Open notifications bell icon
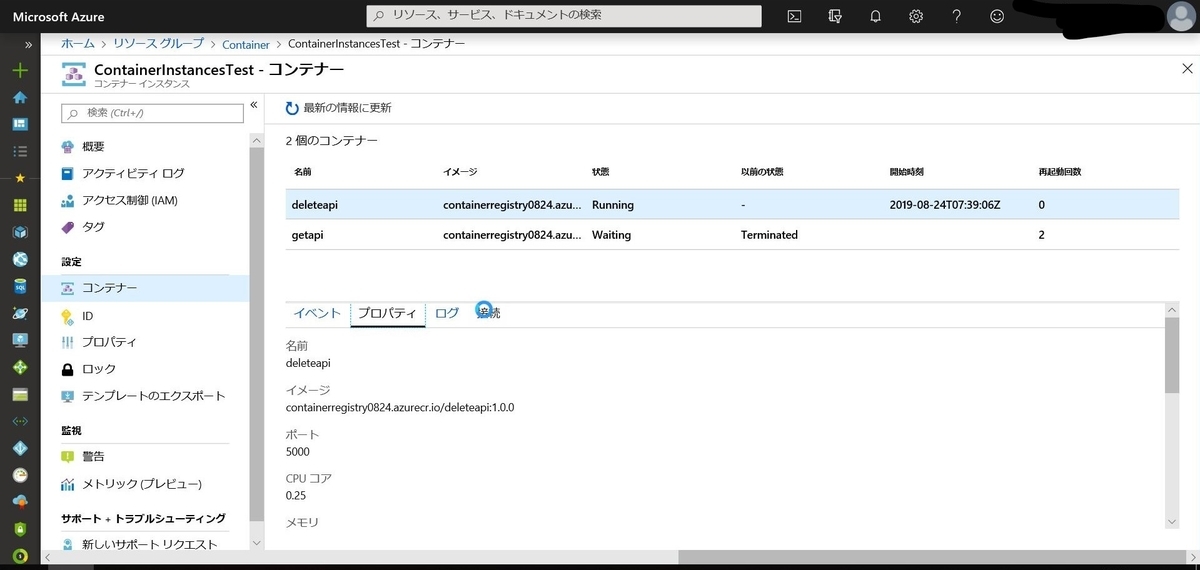 [x=875, y=16]
